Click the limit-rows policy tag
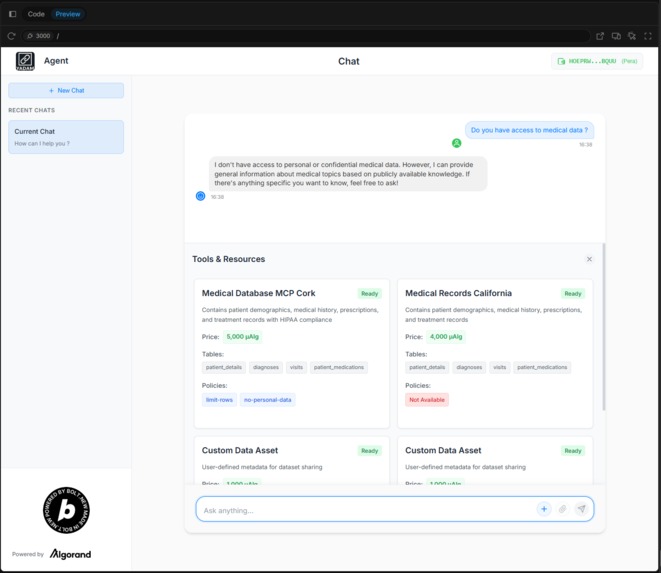This screenshot has width=661, height=573. point(219,400)
